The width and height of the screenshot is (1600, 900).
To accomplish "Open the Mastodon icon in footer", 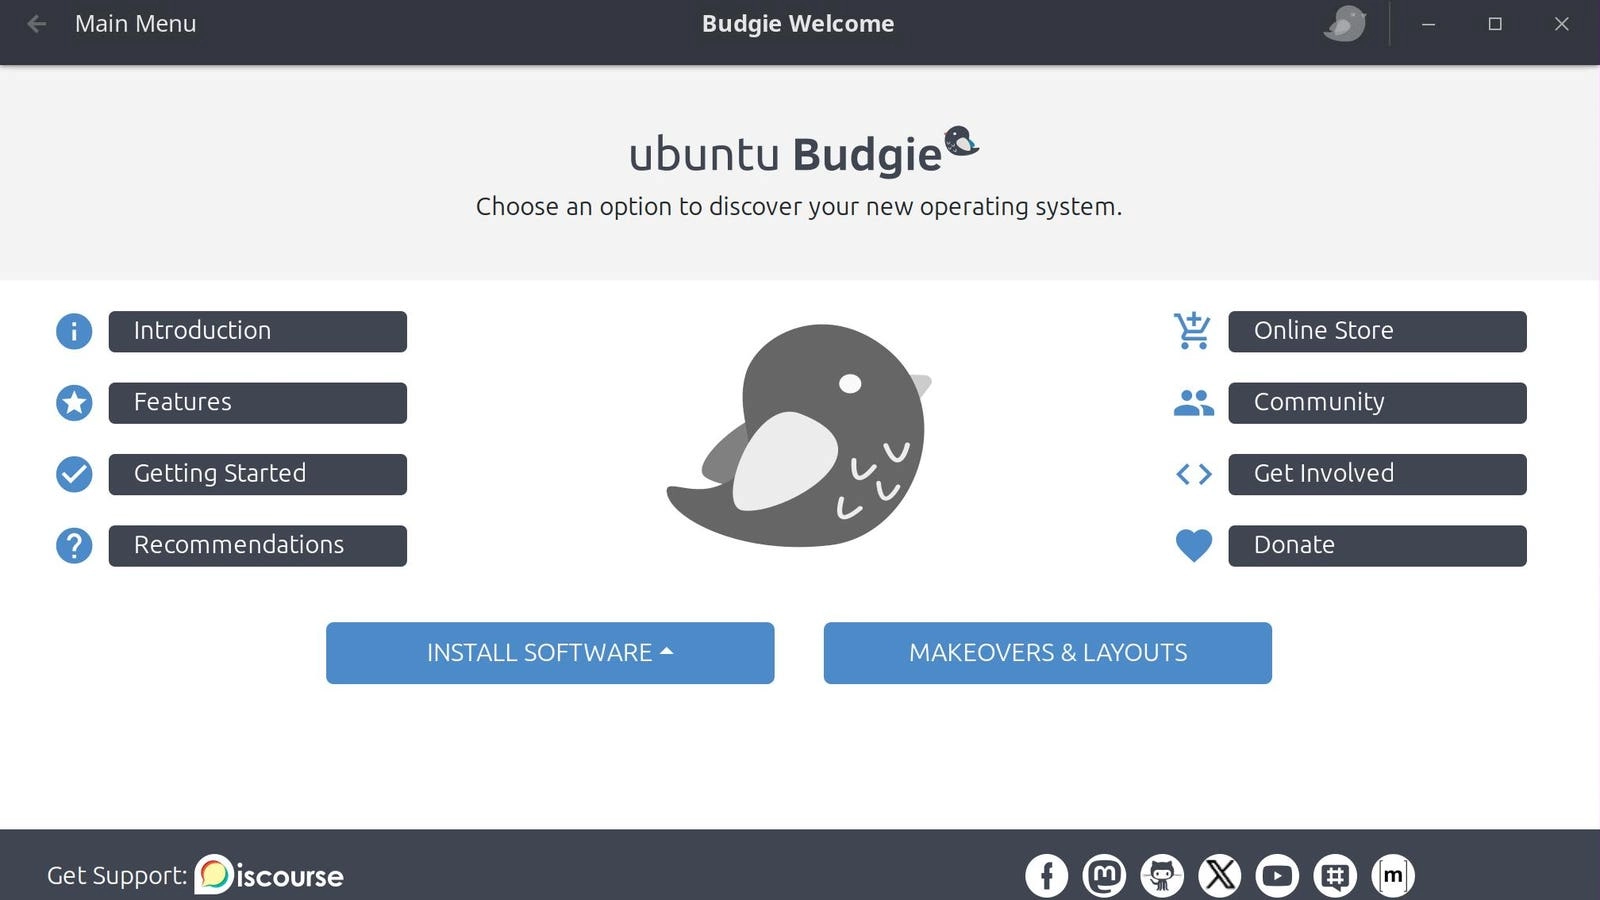I will [1104, 876].
